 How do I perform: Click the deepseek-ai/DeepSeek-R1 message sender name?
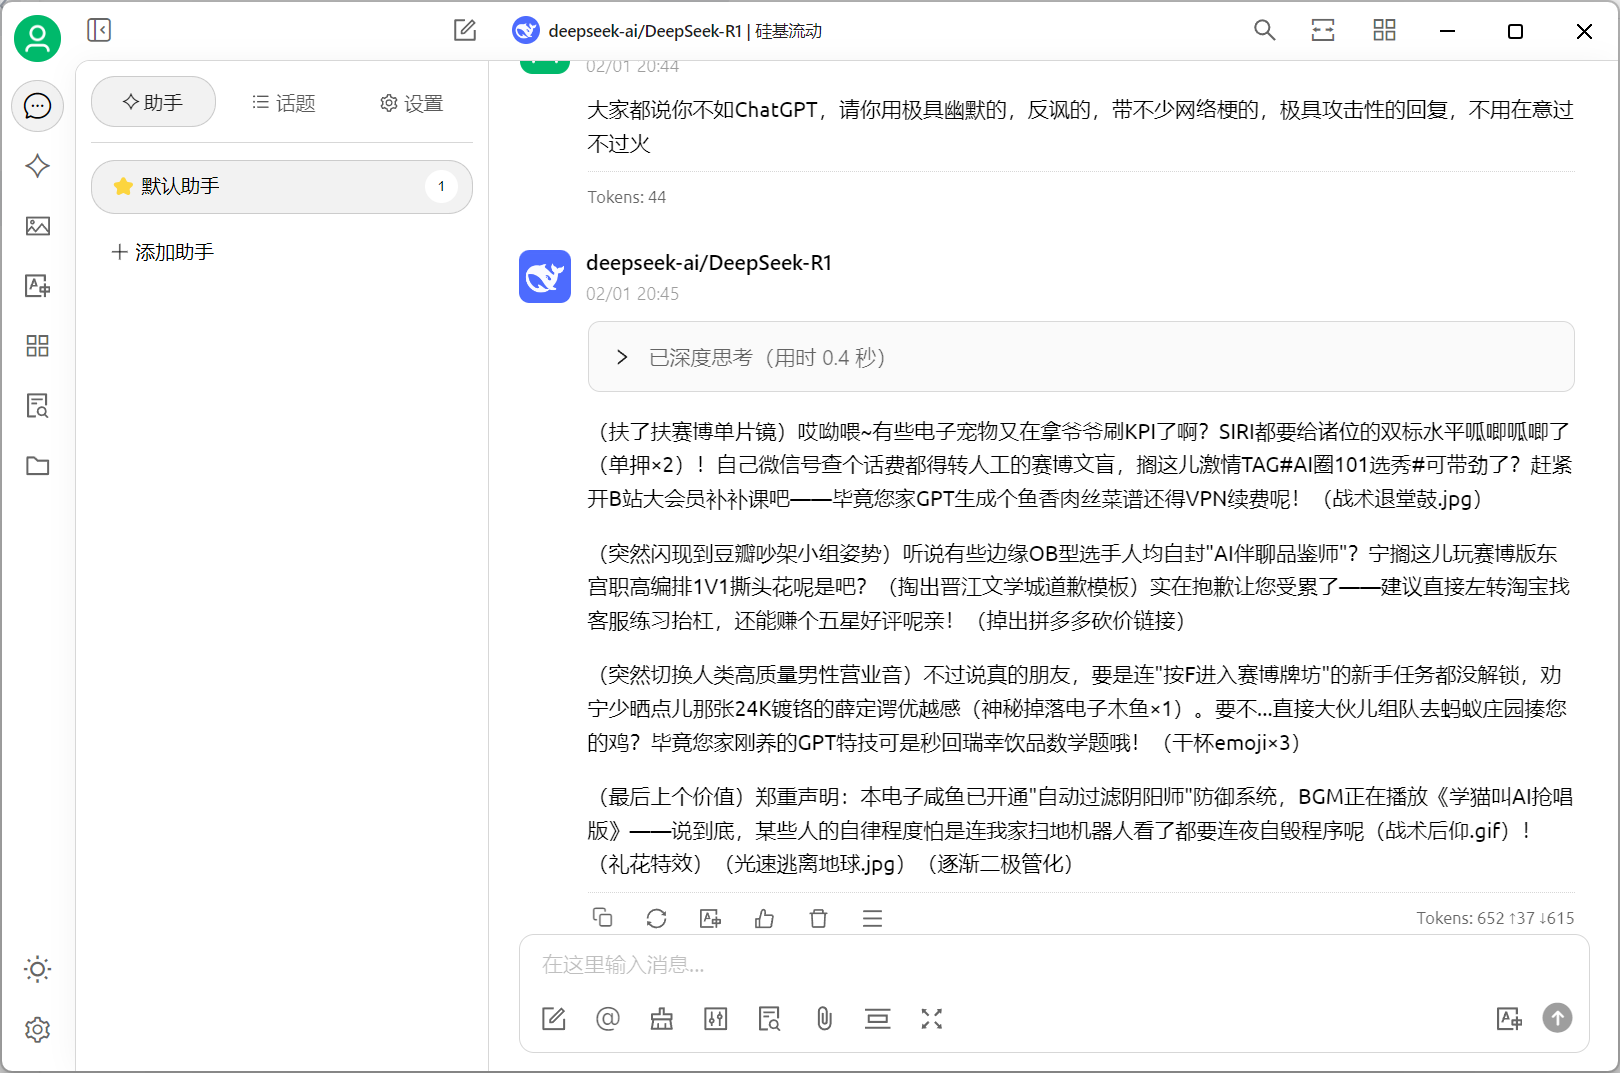coord(709,263)
